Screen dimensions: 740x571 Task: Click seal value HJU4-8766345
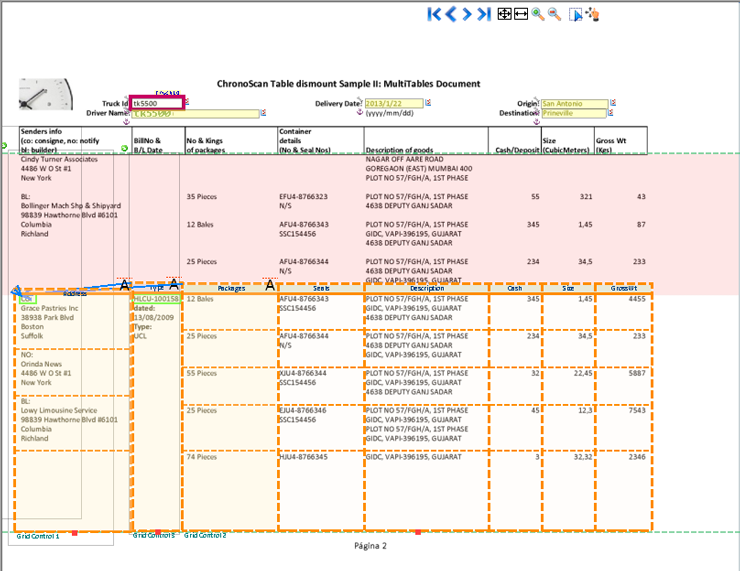(x=303, y=457)
